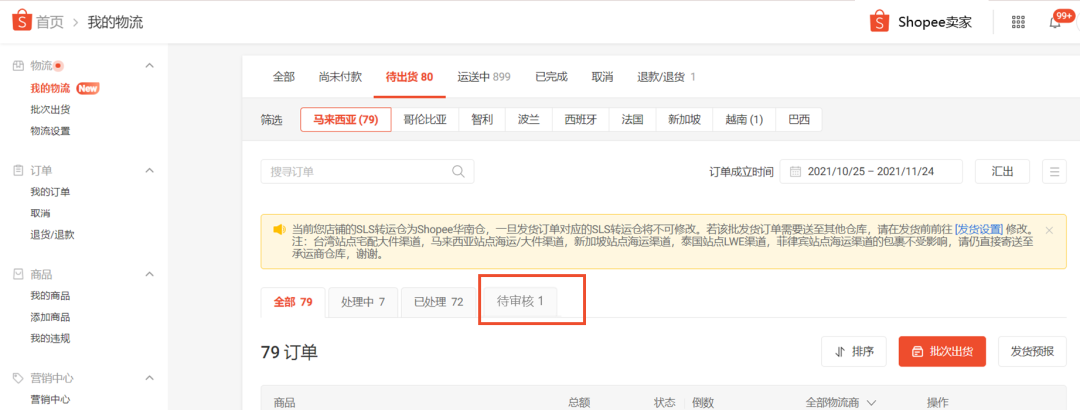Click the calendar icon in date range
Screen dimensions: 1080x410
(x=795, y=171)
